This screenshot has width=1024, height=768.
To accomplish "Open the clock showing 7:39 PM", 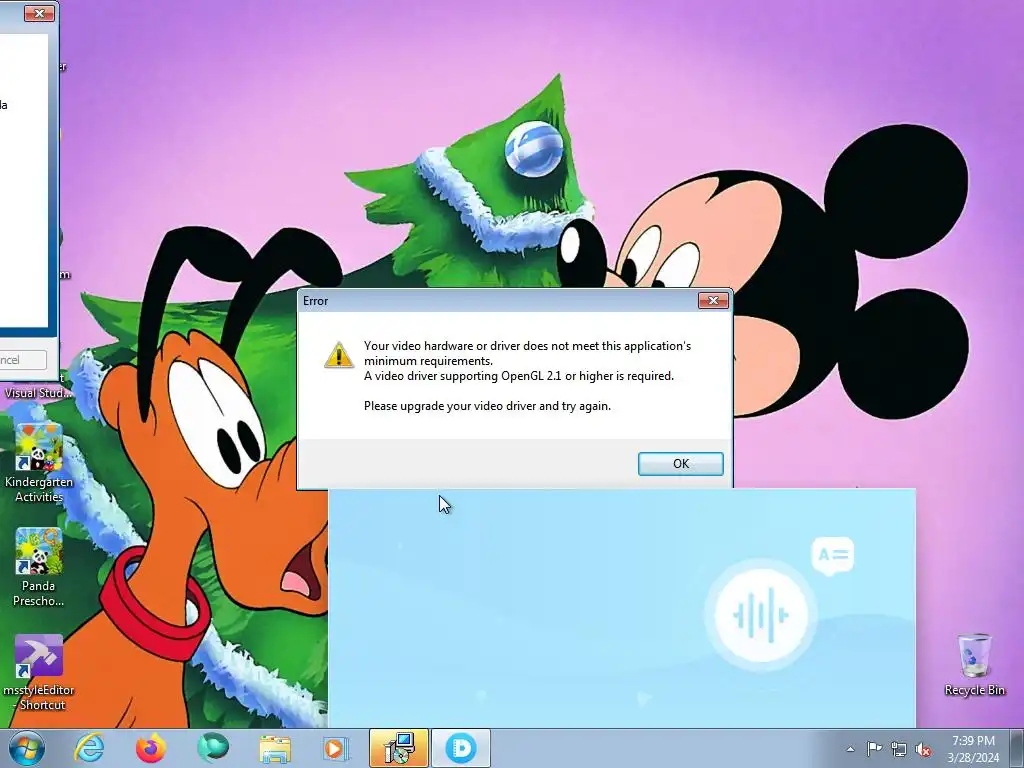I will (x=973, y=749).
